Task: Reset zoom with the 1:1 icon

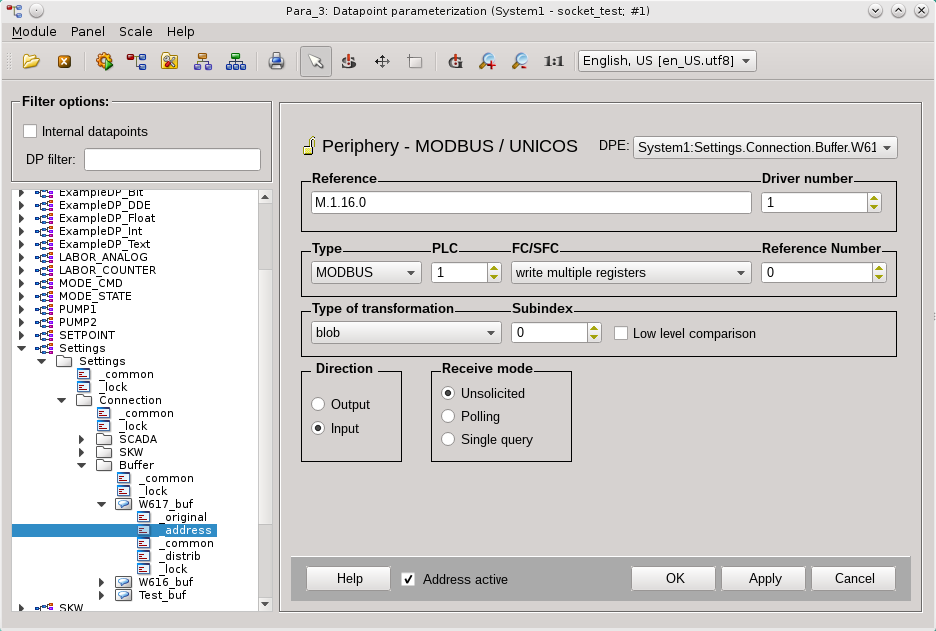Action: pos(553,61)
